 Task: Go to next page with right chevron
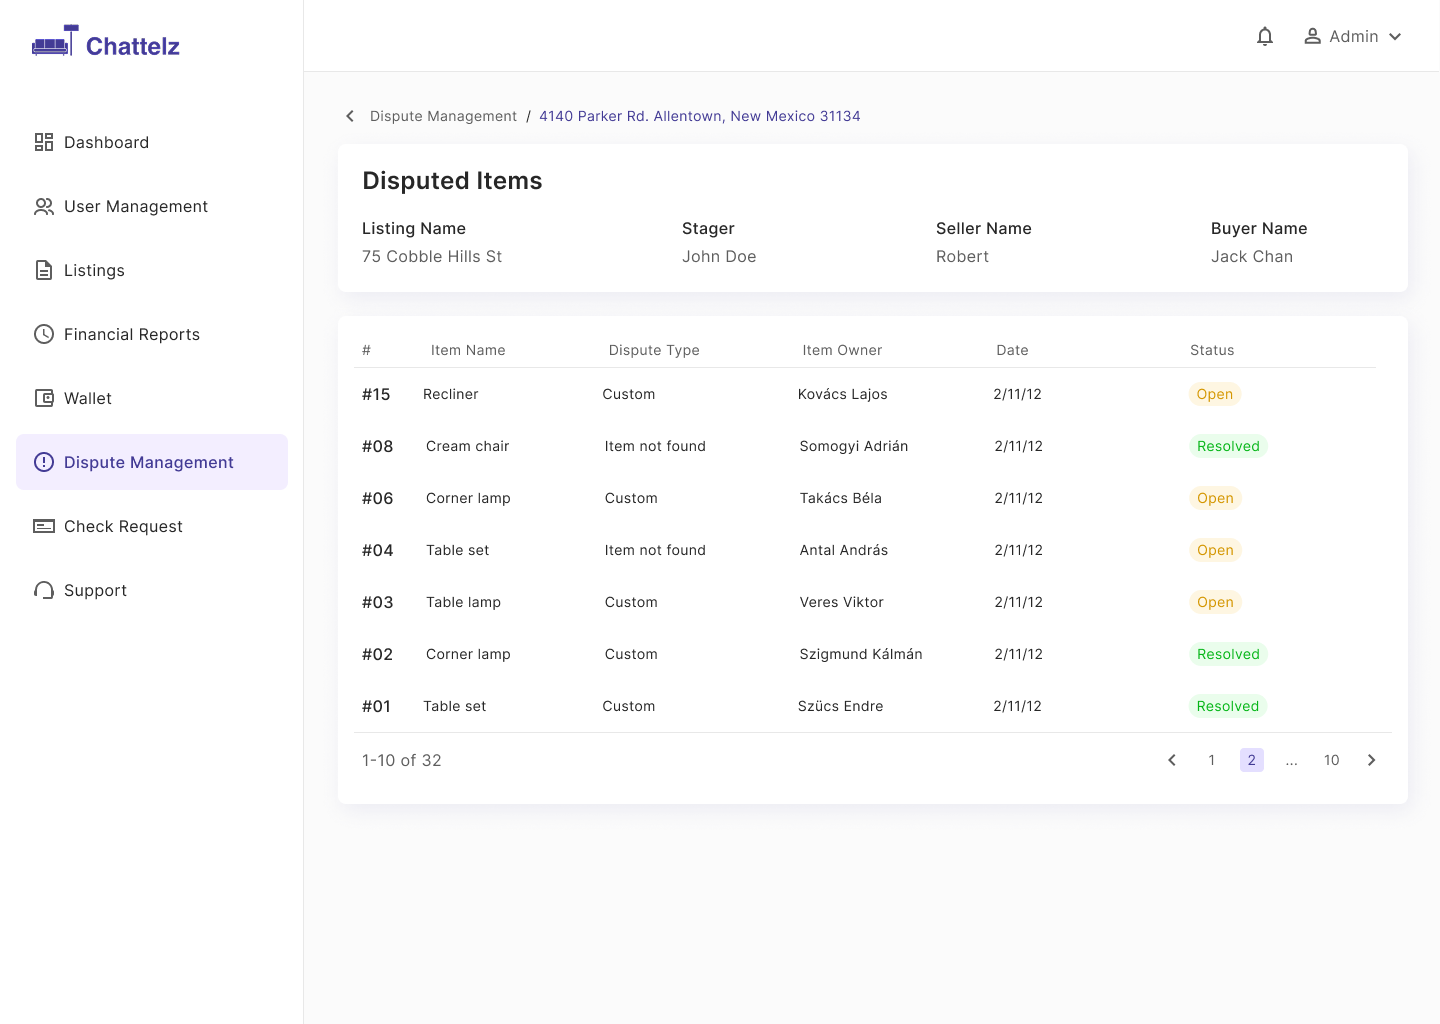click(x=1372, y=760)
